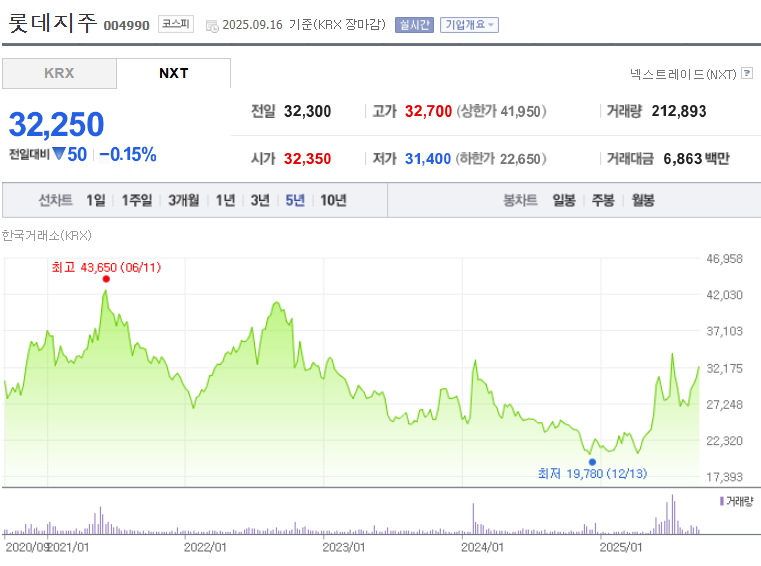Viewport: 761px width, 566px height.
Task: Click the 2022/01 x-axis label
Action: (x=205, y=547)
